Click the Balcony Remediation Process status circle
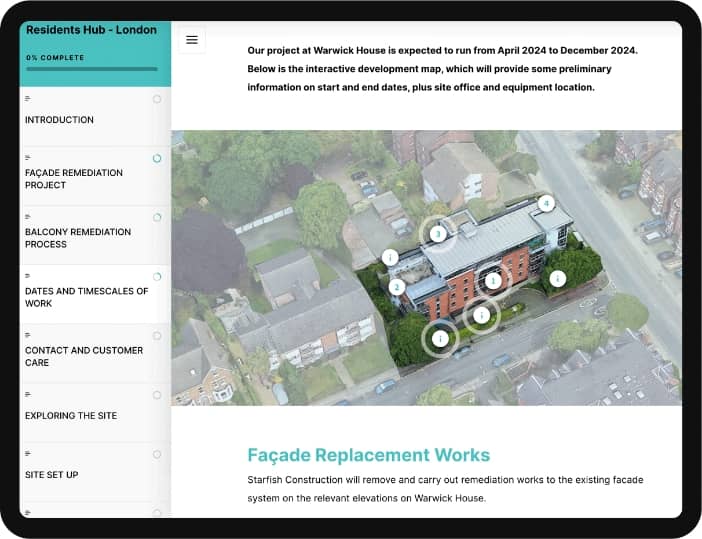The image size is (702, 539). [157, 217]
